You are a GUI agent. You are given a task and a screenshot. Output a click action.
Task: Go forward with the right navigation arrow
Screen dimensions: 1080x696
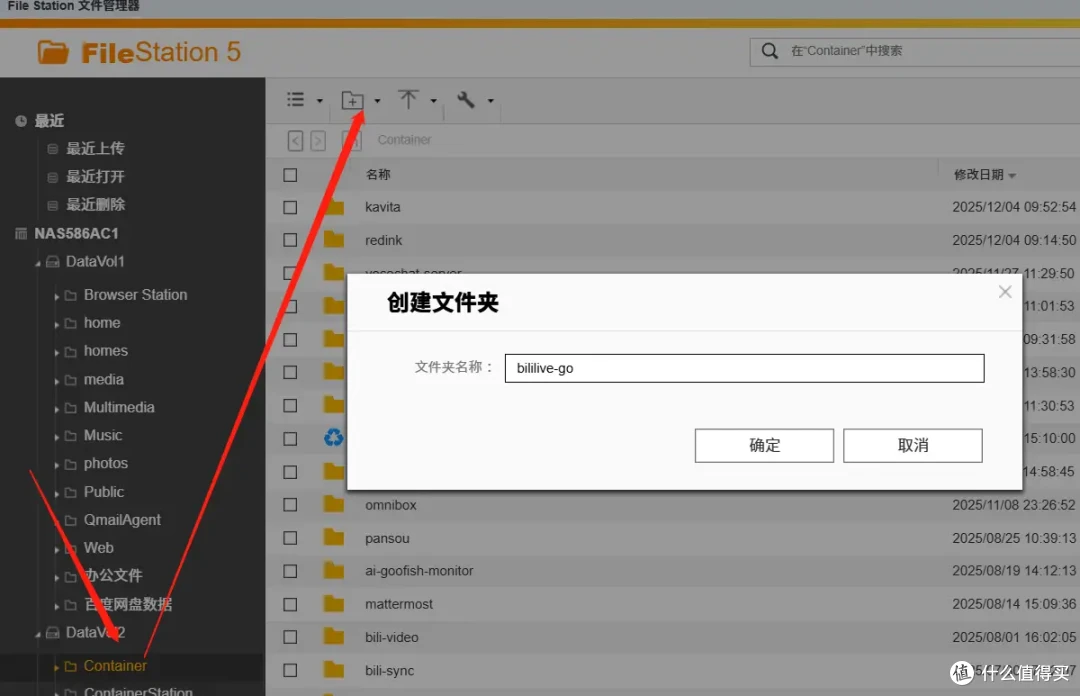tap(318, 141)
